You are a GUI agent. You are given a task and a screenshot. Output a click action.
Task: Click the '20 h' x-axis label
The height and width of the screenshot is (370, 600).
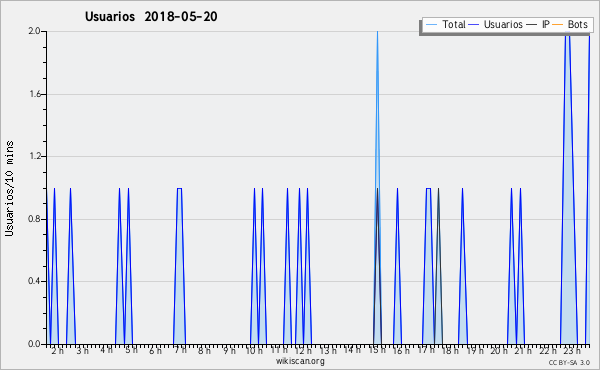[x=499, y=350]
